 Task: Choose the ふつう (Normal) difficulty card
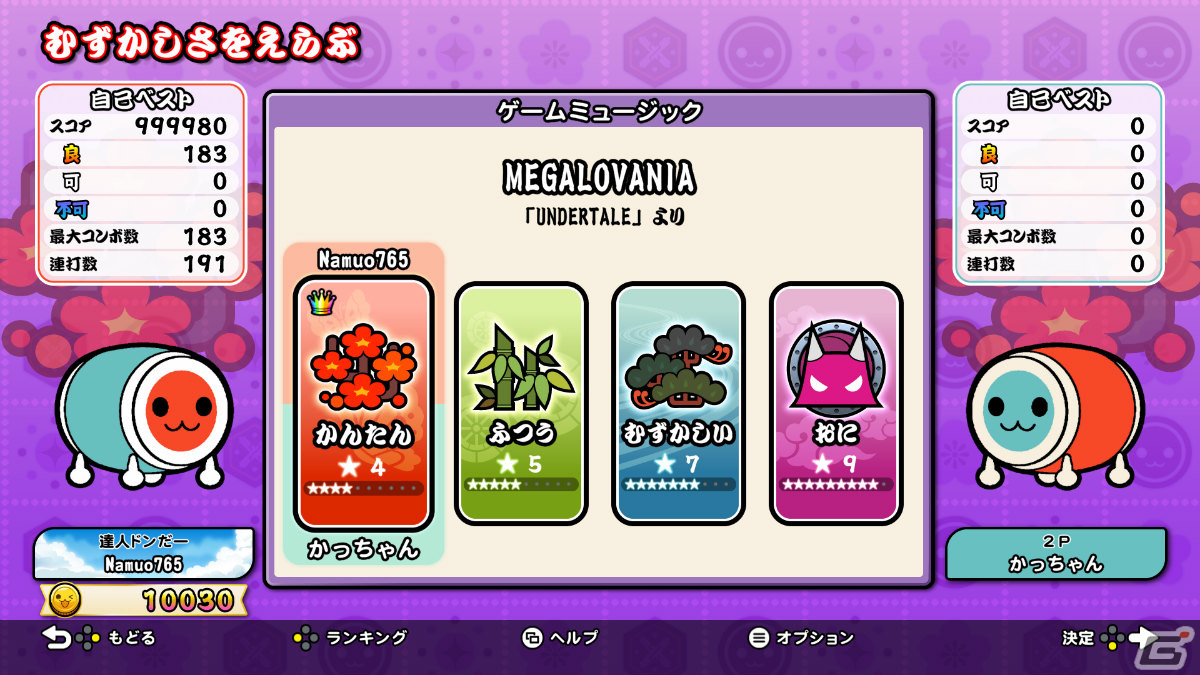(520, 403)
